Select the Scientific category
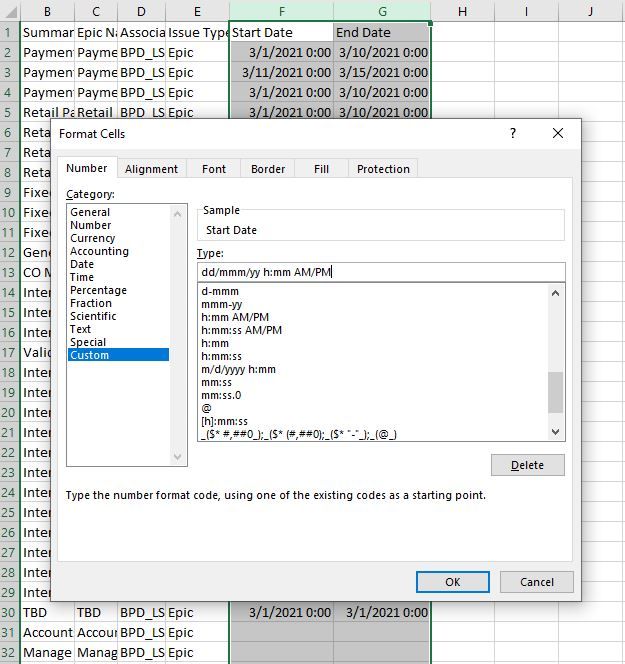The width and height of the screenshot is (625, 664). (119, 316)
